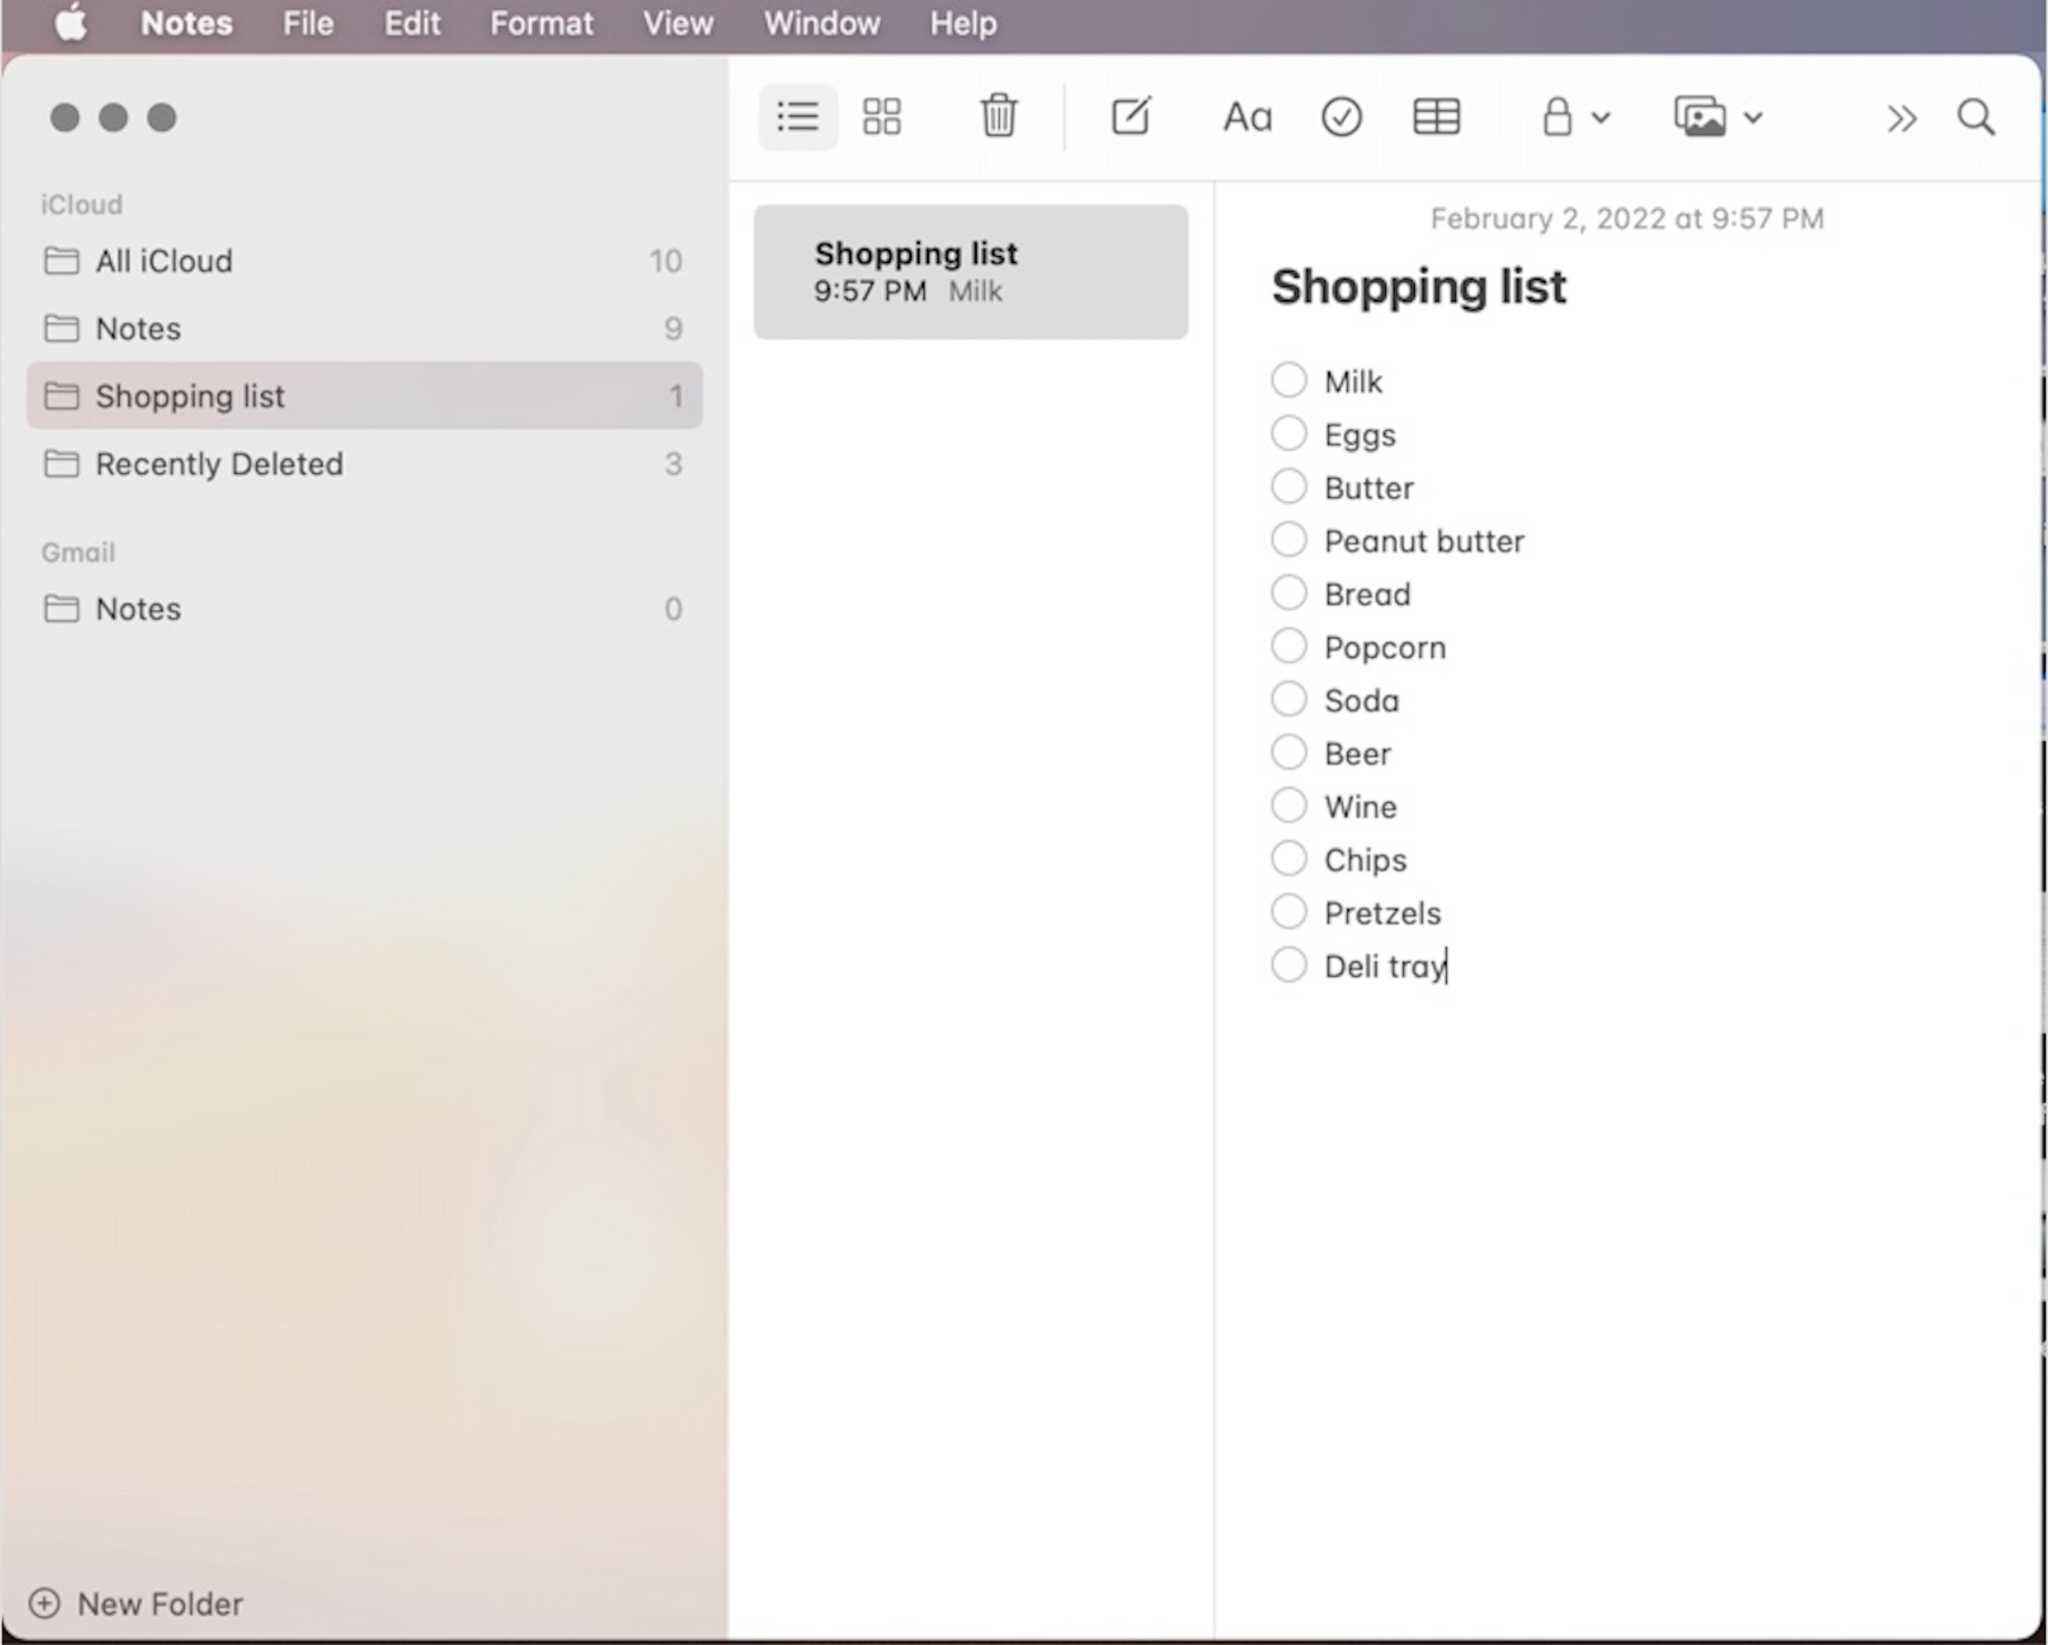Toggle the Milk checkbox

point(1289,381)
